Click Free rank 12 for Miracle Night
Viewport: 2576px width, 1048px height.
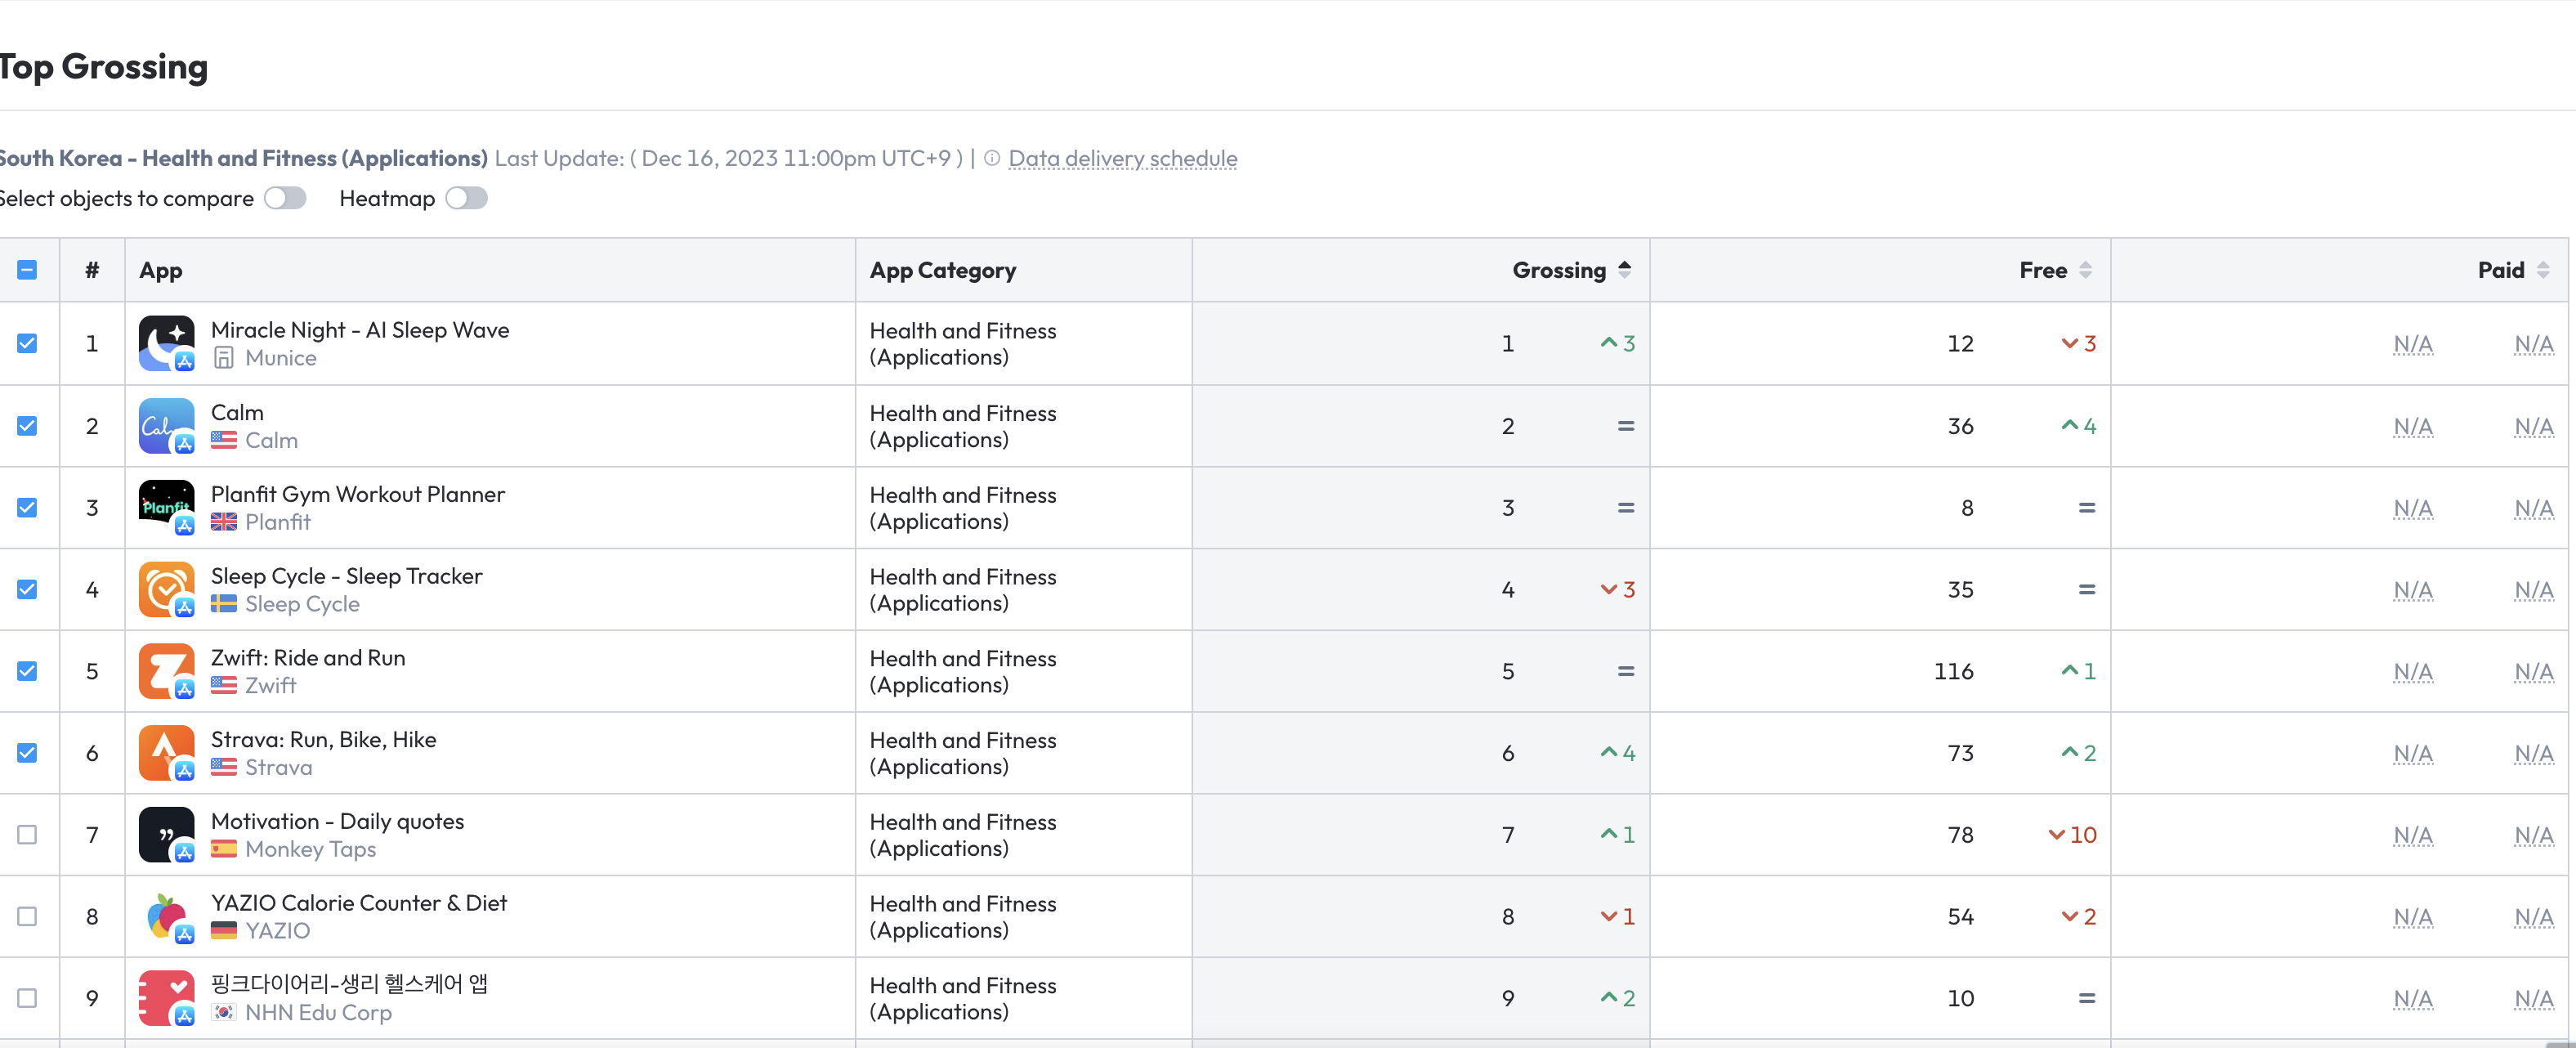click(1960, 344)
